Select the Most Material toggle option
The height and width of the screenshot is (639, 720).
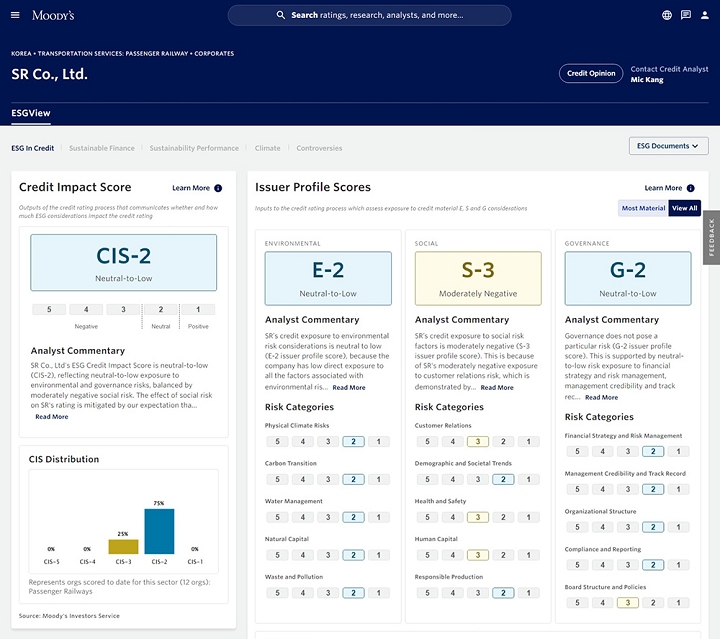pyautogui.click(x=643, y=208)
